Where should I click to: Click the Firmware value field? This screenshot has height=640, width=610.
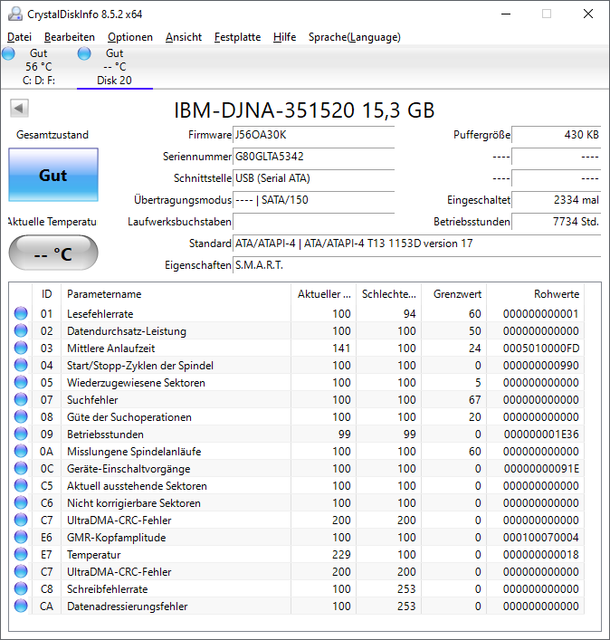tap(313, 135)
